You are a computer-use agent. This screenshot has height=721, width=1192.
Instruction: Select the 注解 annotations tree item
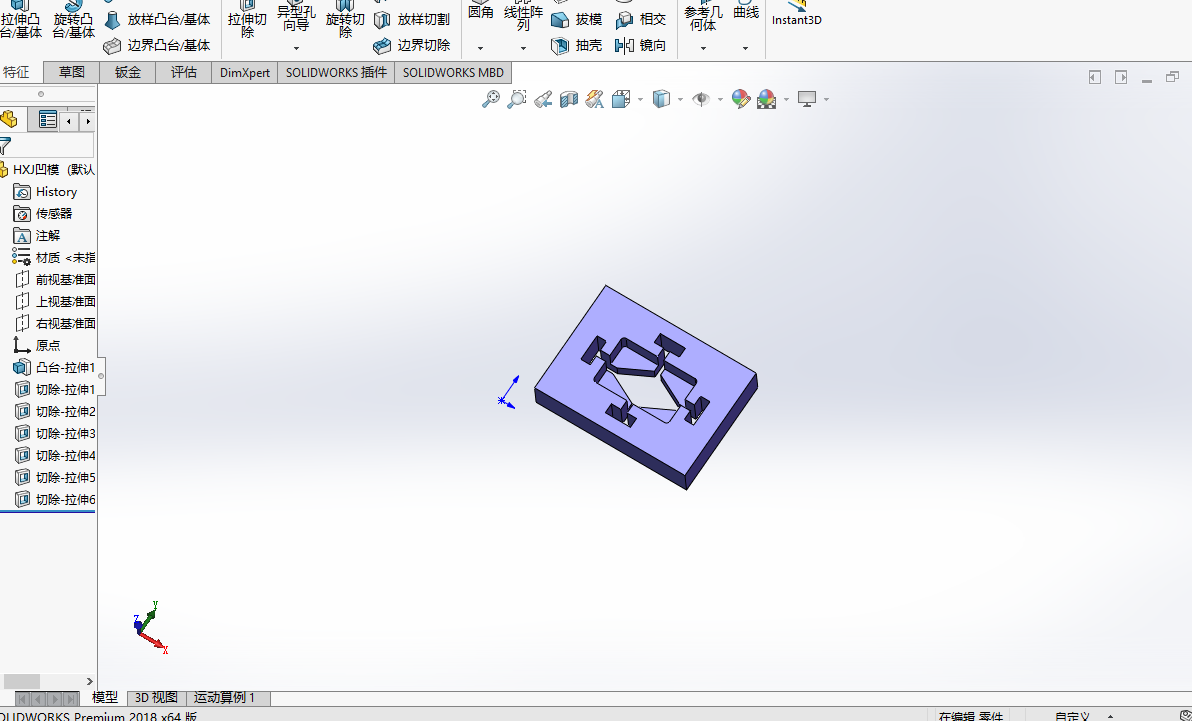click(37, 236)
